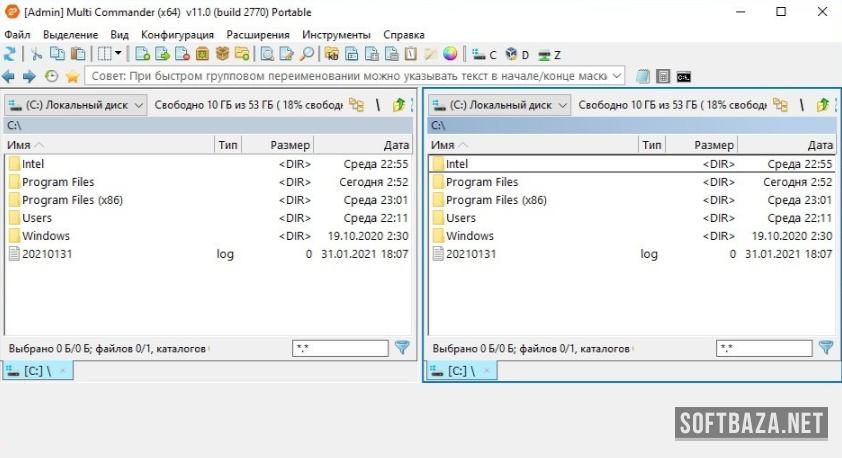Sort the left panel by Размер column
842x458 pixels.
290,145
